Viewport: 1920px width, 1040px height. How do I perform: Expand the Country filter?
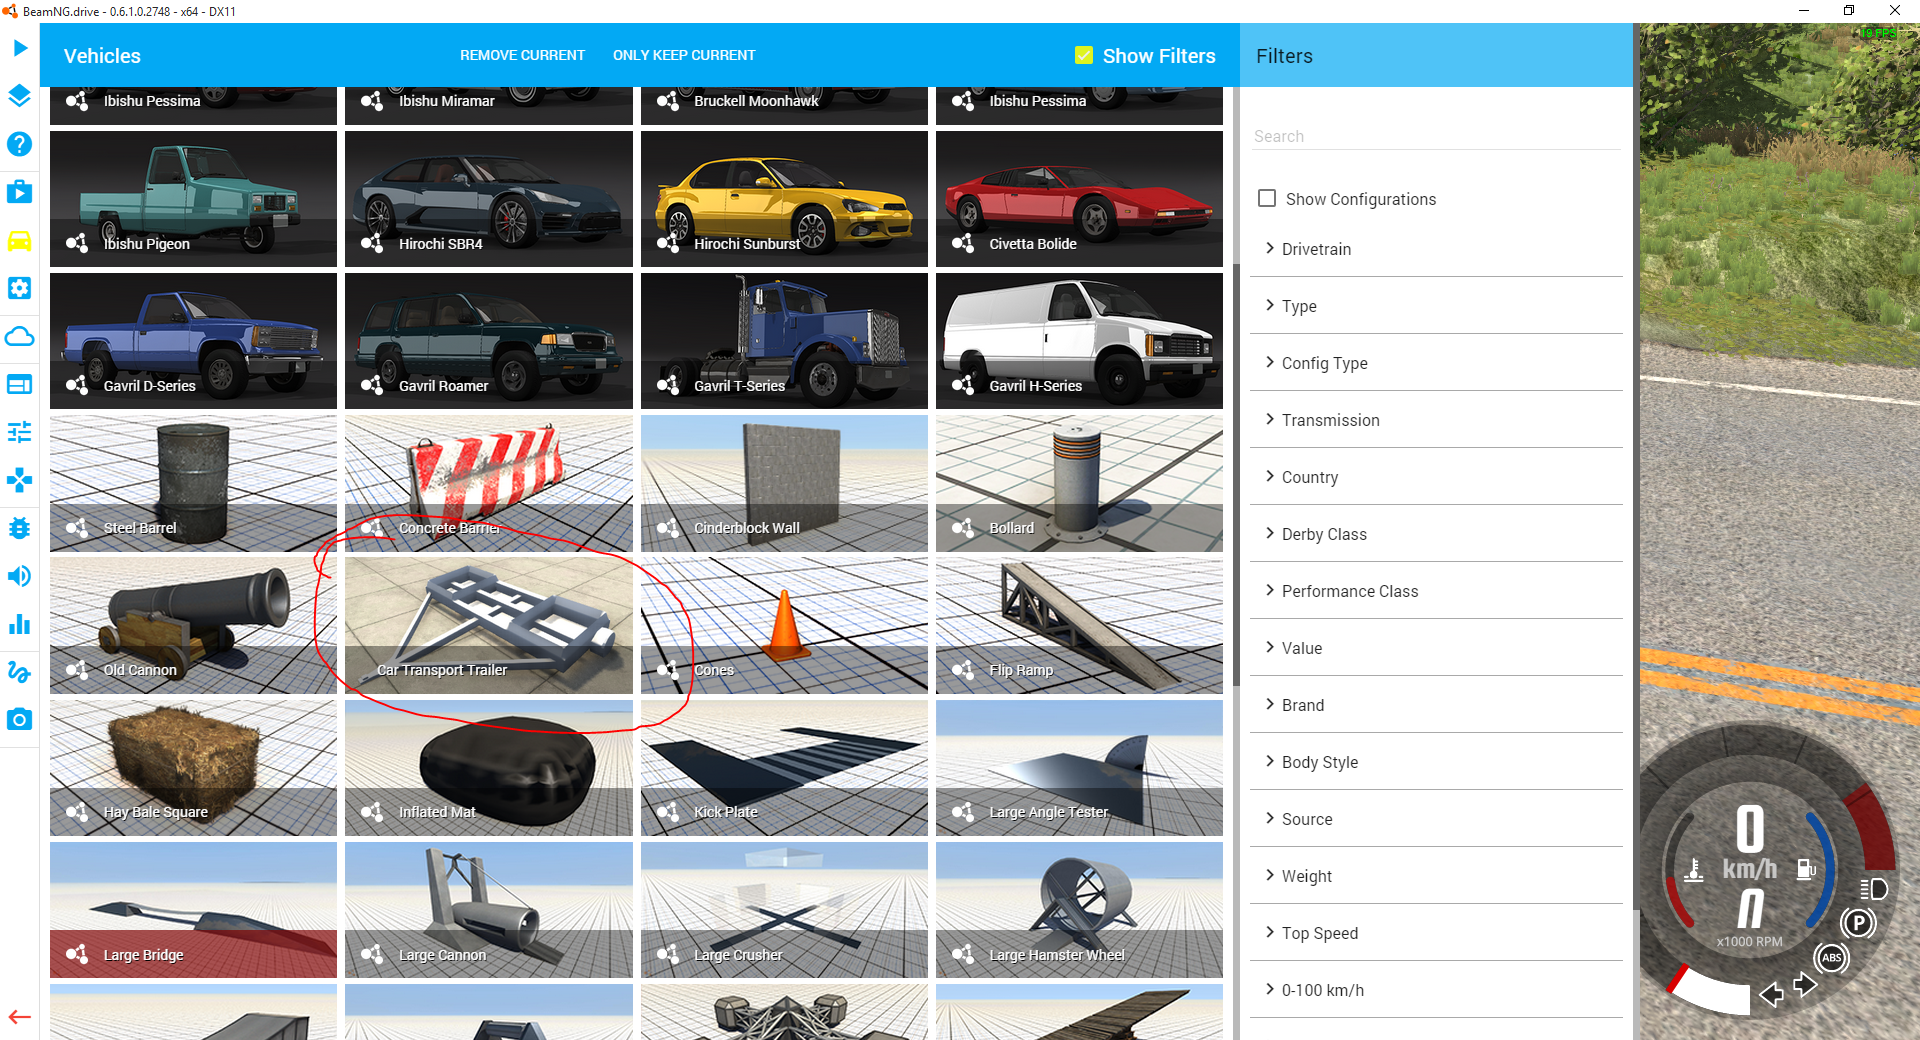pyautogui.click(x=1436, y=477)
